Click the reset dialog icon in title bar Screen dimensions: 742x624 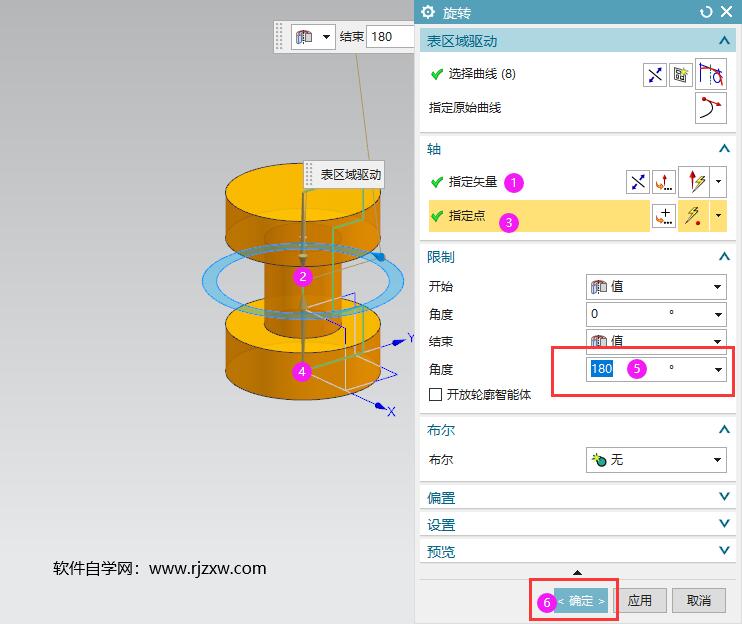click(x=706, y=12)
